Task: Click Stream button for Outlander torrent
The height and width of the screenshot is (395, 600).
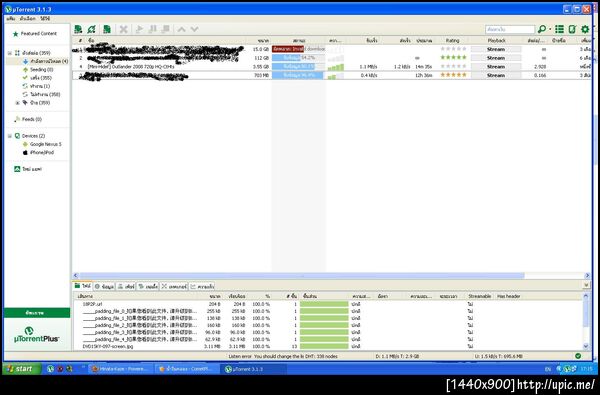Action: click(x=496, y=67)
